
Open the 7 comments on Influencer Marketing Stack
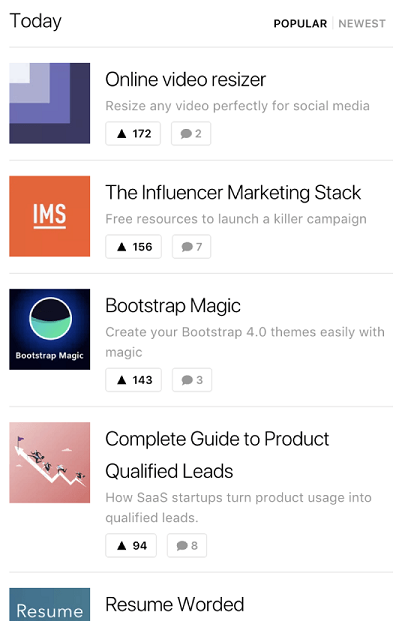tap(191, 246)
